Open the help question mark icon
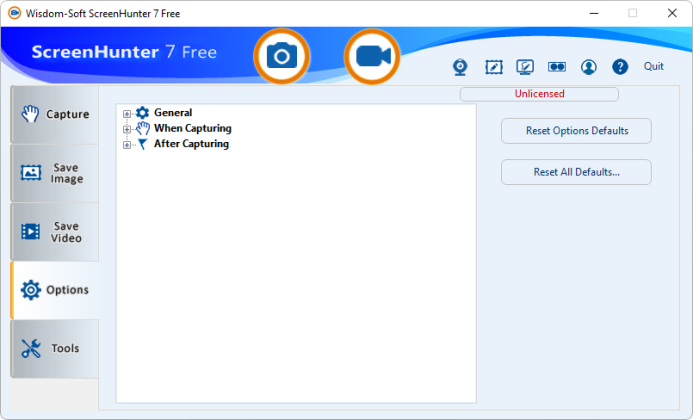The image size is (693, 420). click(620, 67)
